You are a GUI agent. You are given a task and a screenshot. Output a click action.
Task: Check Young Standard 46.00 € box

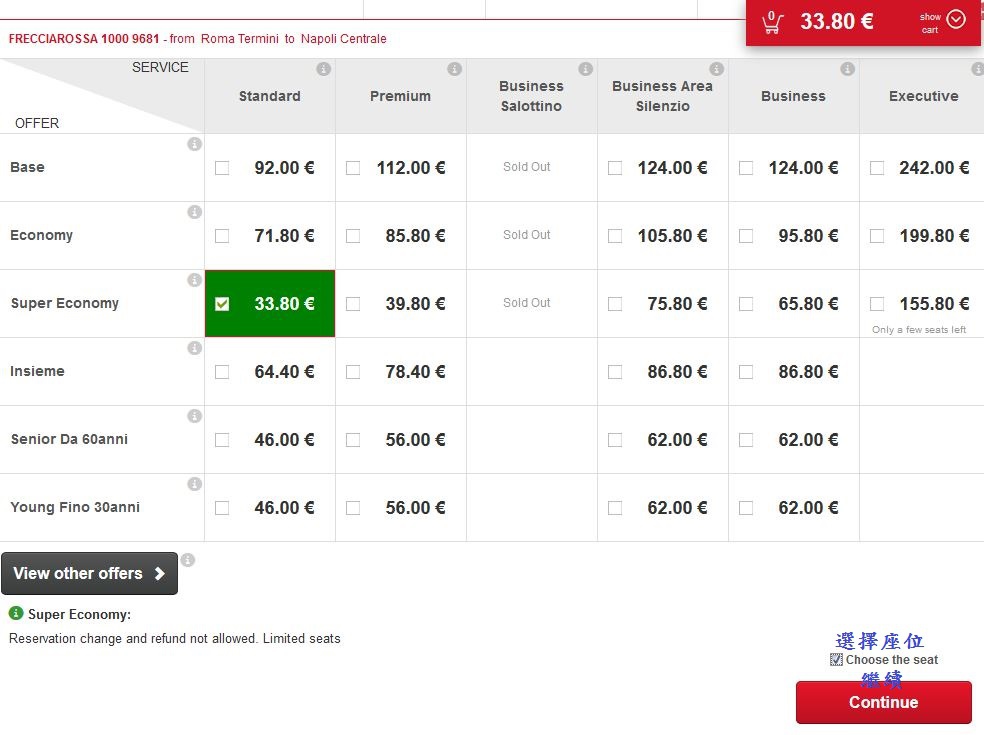click(x=222, y=508)
